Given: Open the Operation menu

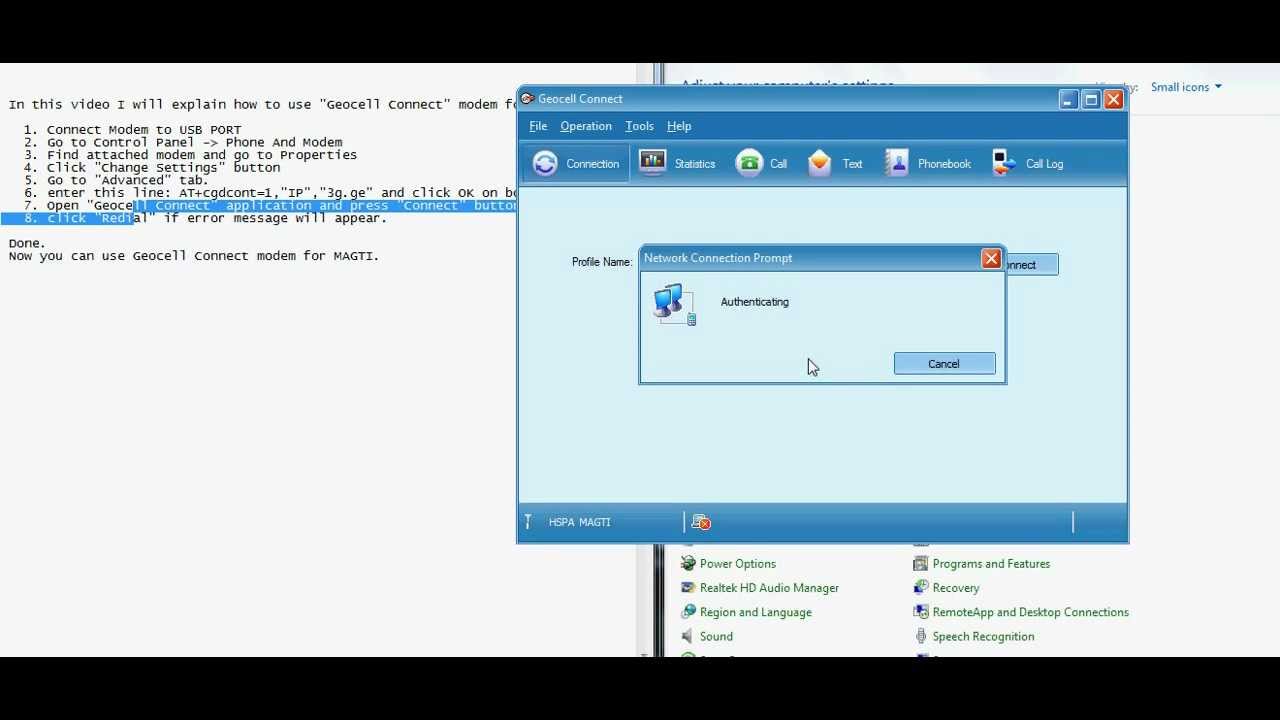Looking at the screenshot, I should tap(586, 126).
